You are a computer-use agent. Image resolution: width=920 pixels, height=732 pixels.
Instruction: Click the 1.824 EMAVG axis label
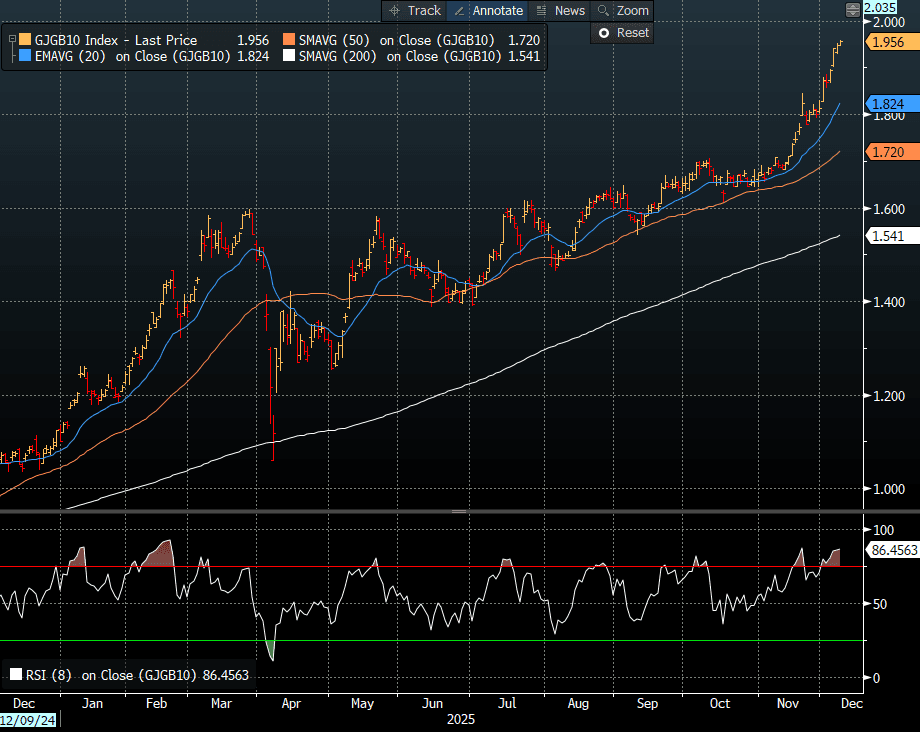(x=888, y=104)
